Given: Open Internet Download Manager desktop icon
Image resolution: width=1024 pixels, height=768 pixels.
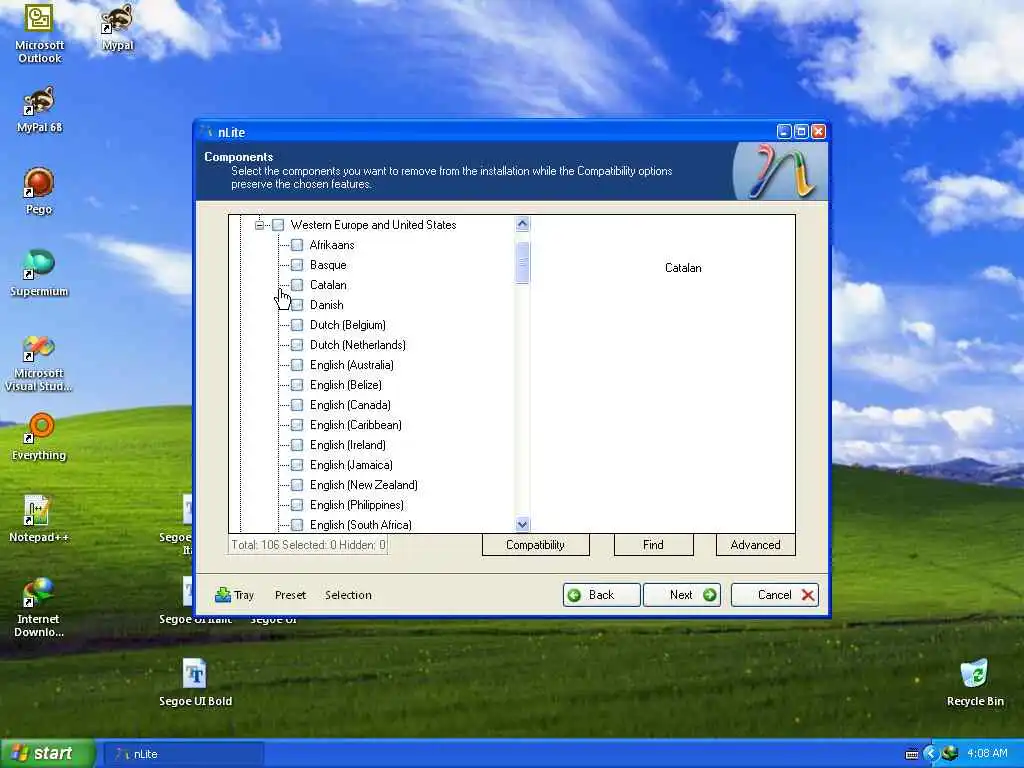Looking at the screenshot, I should (39, 607).
